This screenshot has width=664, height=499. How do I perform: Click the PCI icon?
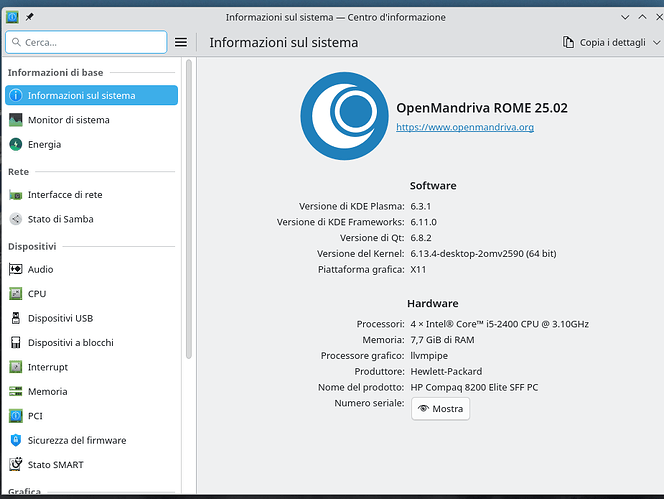click(16, 416)
